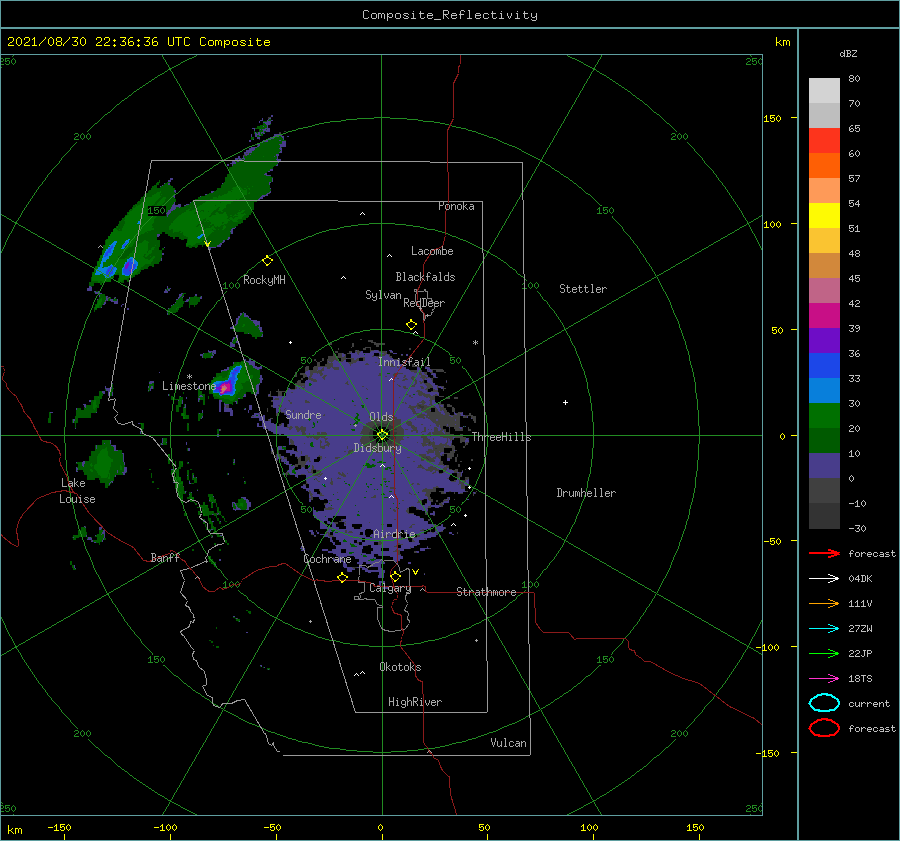This screenshot has width=900, height=841.
Task: Click the yellow diamond marker near Cochrane
Action: pyautogui.click(x=343, y=578)
